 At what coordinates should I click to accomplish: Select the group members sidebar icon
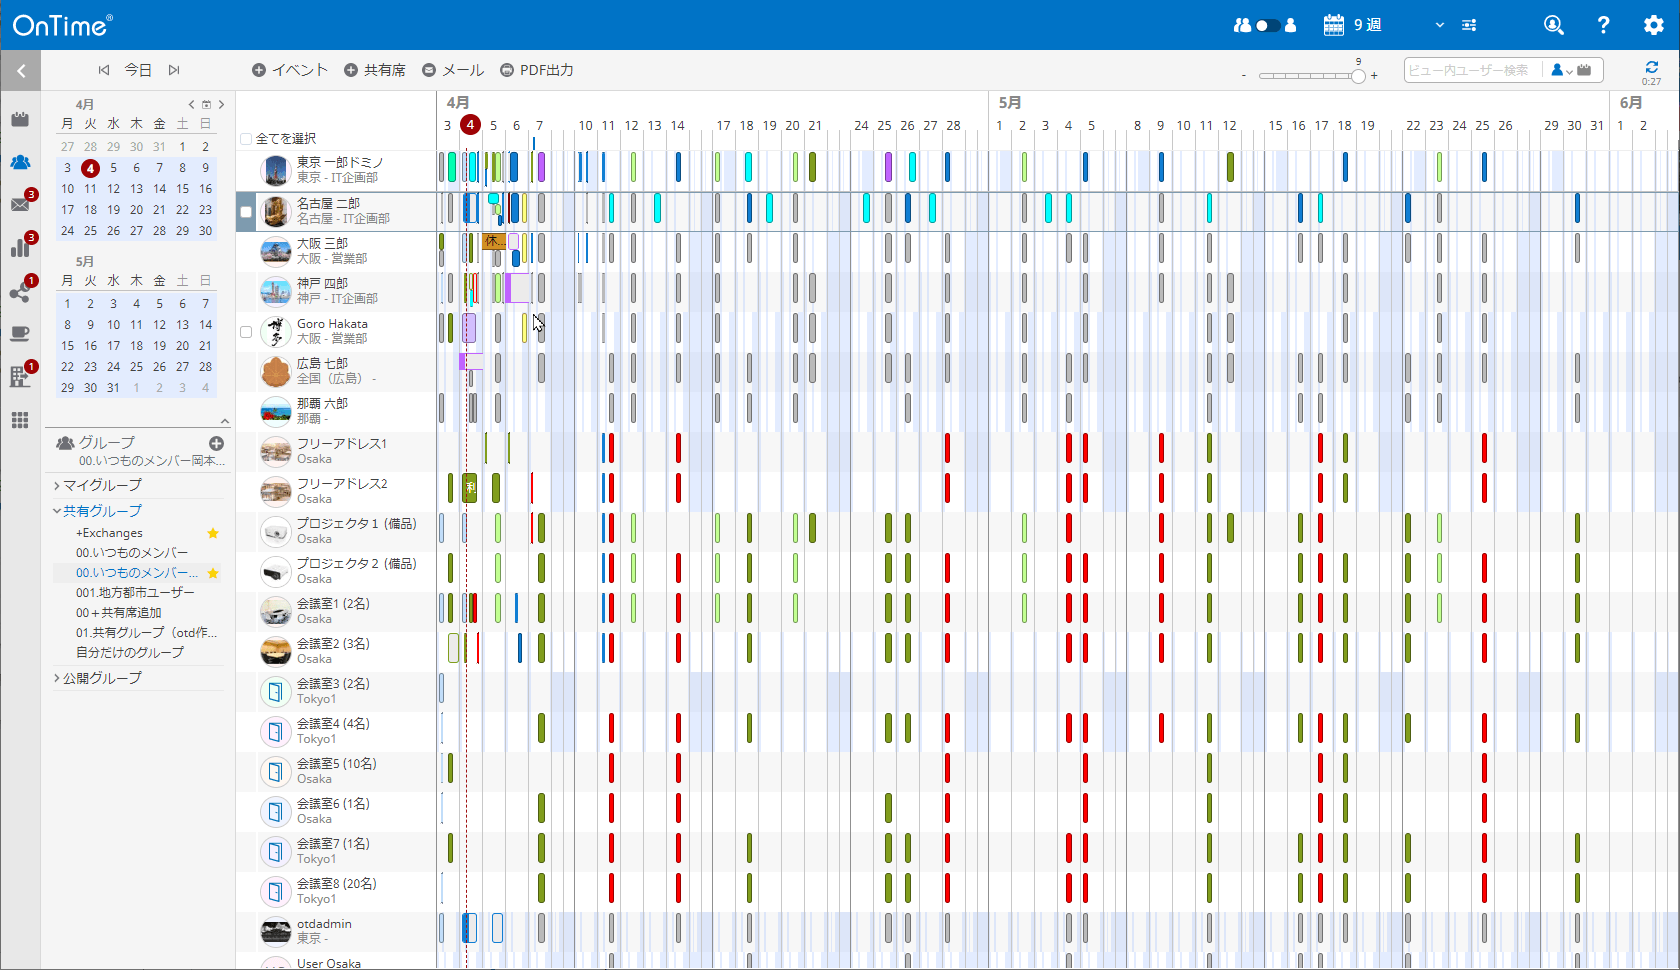click(20, 162)
